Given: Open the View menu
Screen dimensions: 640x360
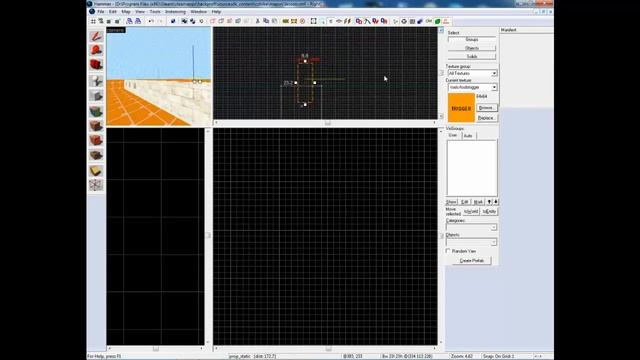Looking at the screenshot, I should tap(140, 12).
